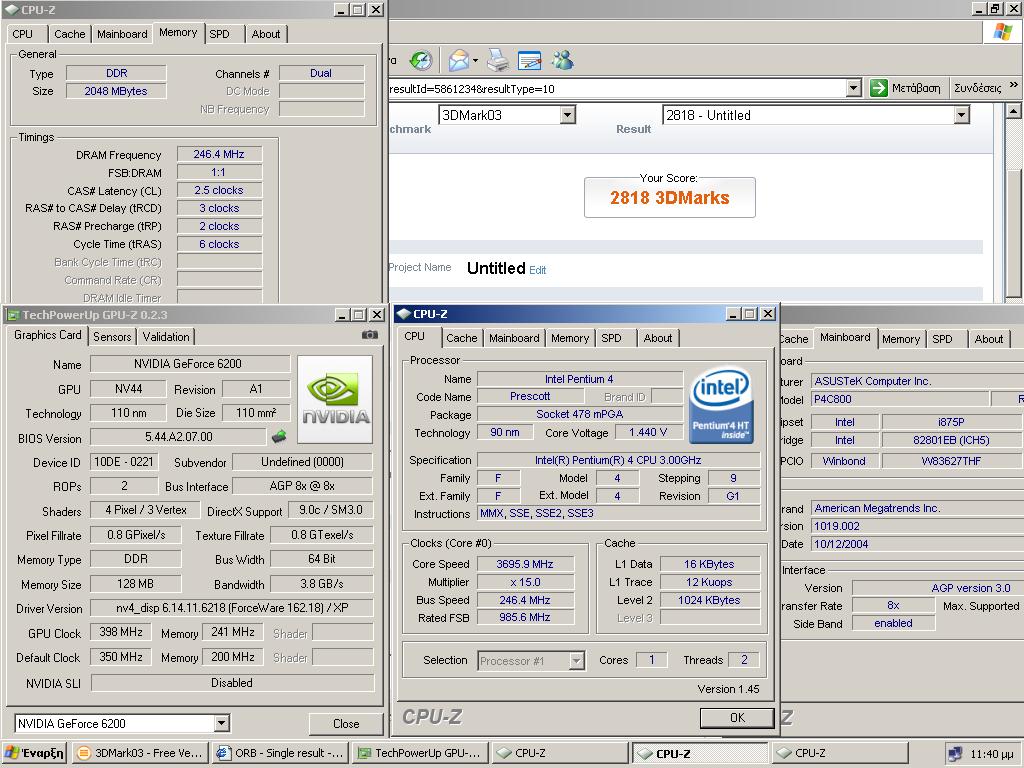This screenshot has height=768, width=1024.
Task: Click the green Go arrow icon beside the address bar
Action: pyautogui.click(x=879, y=88)
